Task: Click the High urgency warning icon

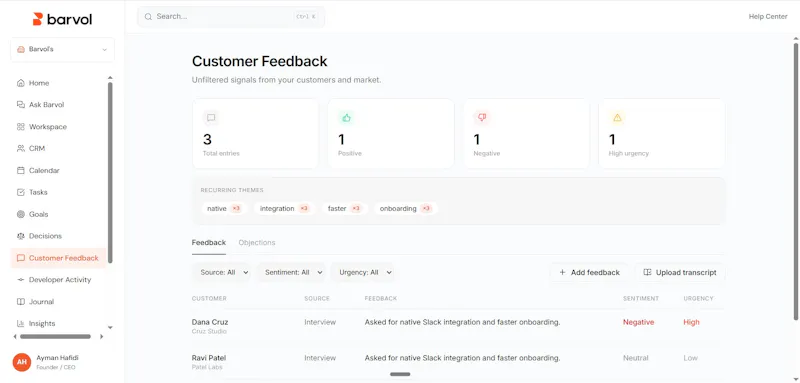Action: (x=617, y=118)
